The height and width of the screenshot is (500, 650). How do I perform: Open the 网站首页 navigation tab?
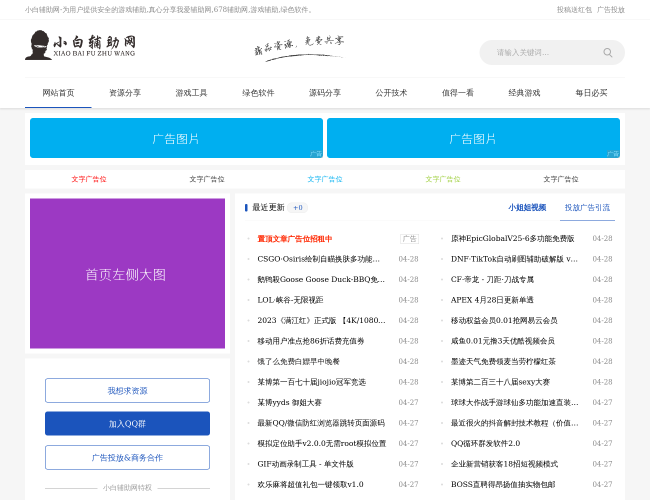(58, 93)
